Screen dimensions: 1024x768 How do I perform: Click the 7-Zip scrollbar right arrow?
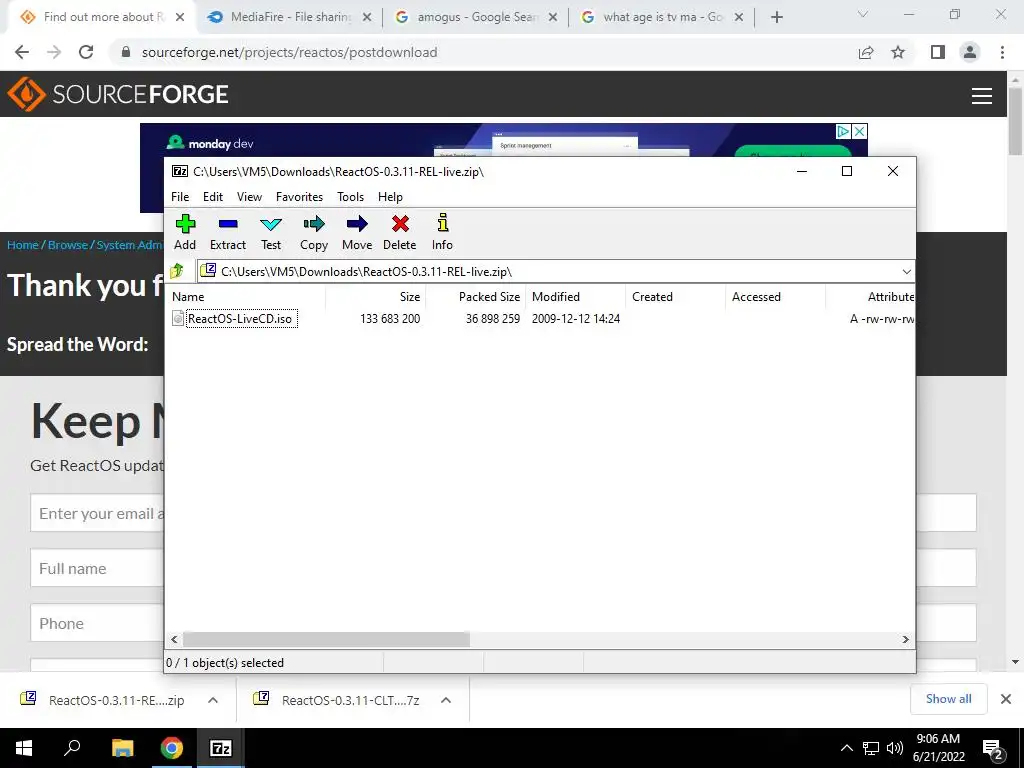tap(905, 639)
